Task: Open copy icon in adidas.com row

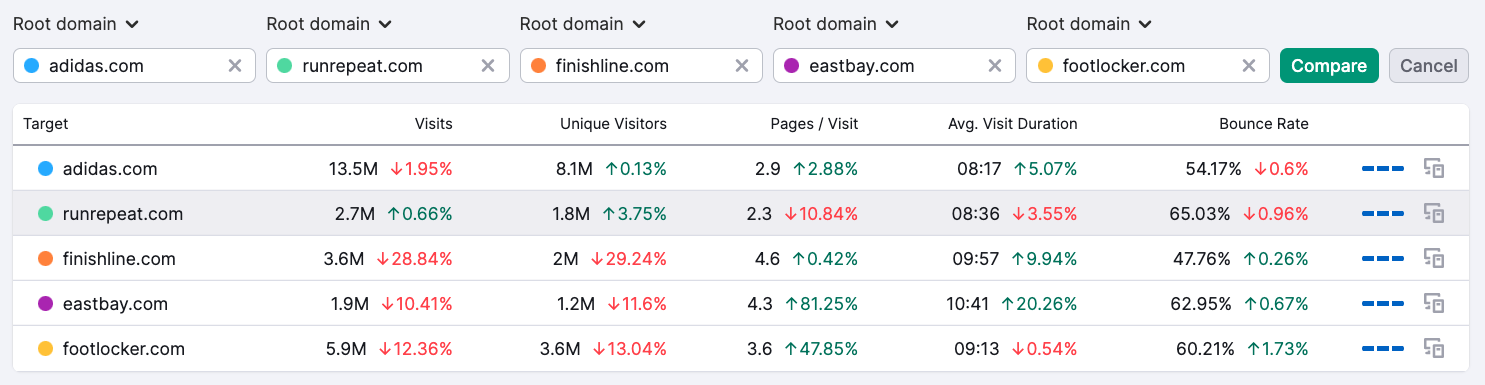Action: (1434, 169)
